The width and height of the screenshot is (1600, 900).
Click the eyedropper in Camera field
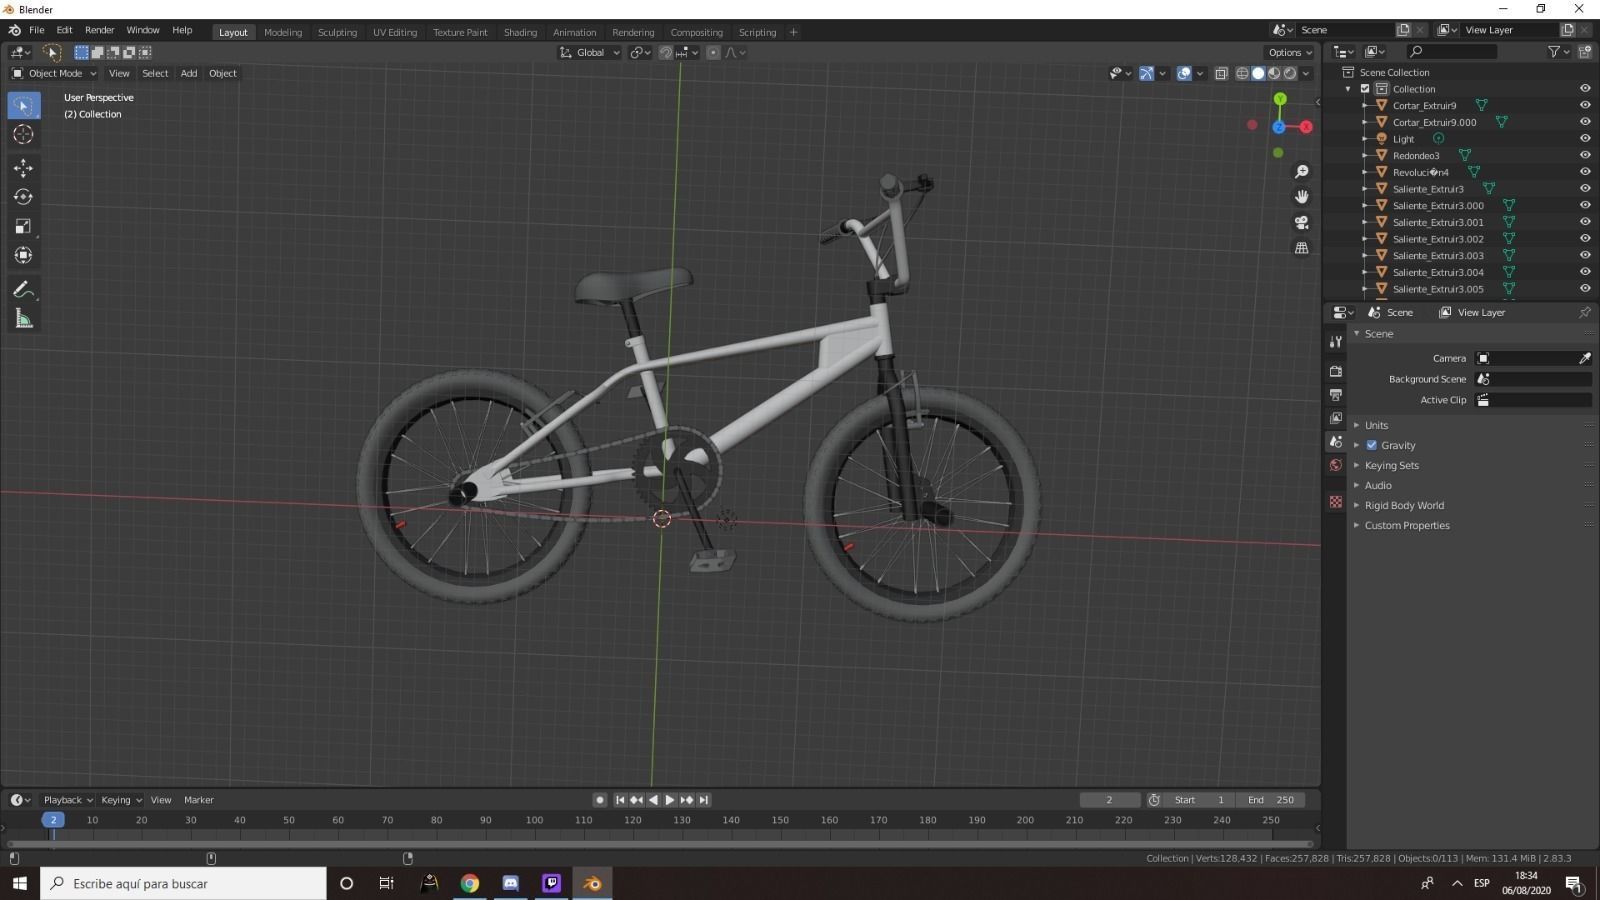(x=1585, y=358)
